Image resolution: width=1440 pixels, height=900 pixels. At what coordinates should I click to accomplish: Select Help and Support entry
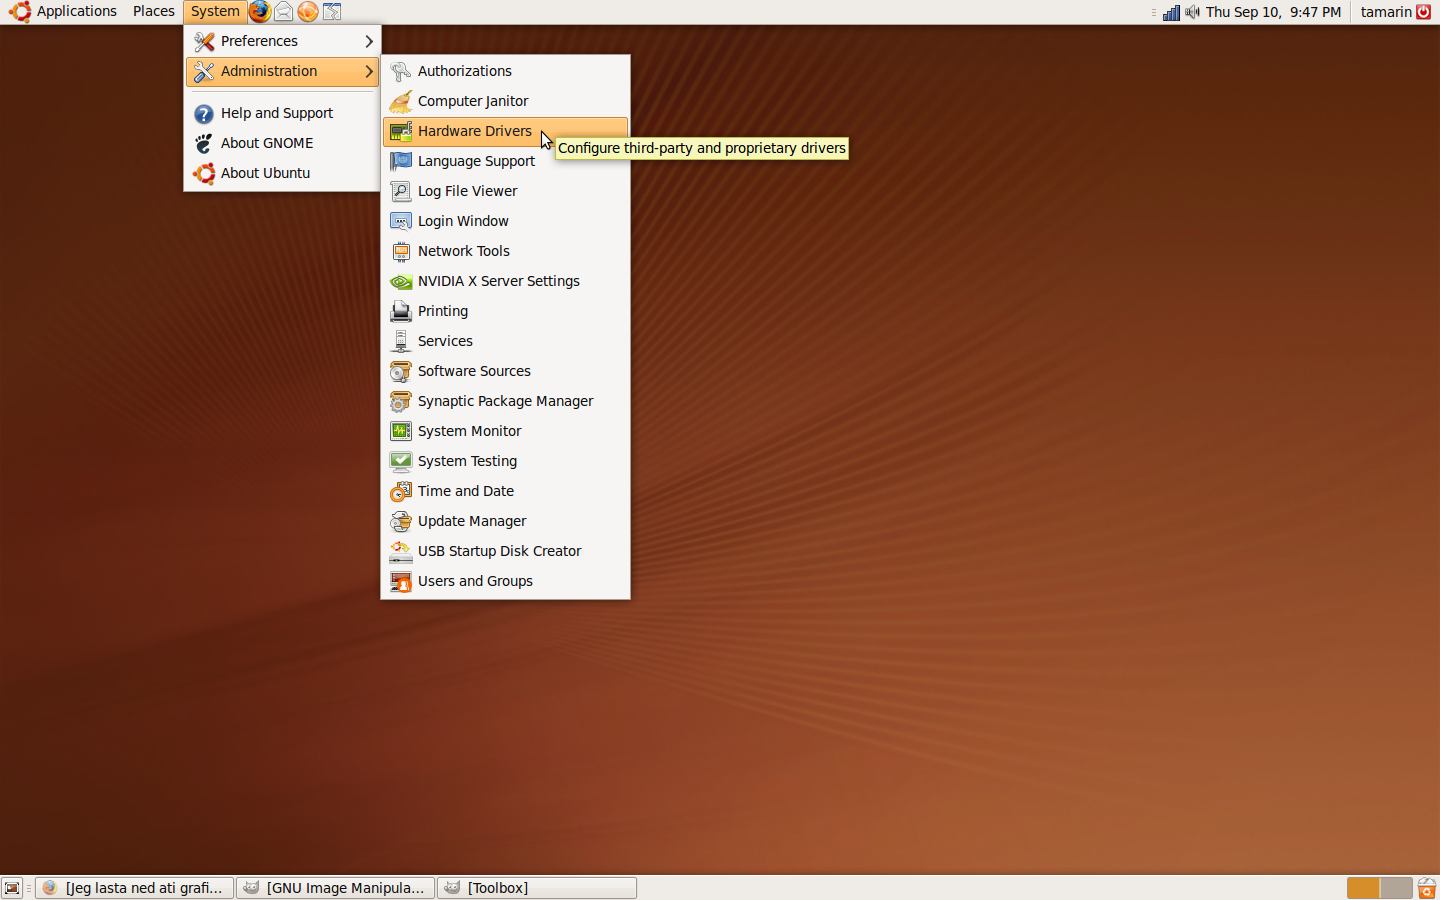pos(280,113)
